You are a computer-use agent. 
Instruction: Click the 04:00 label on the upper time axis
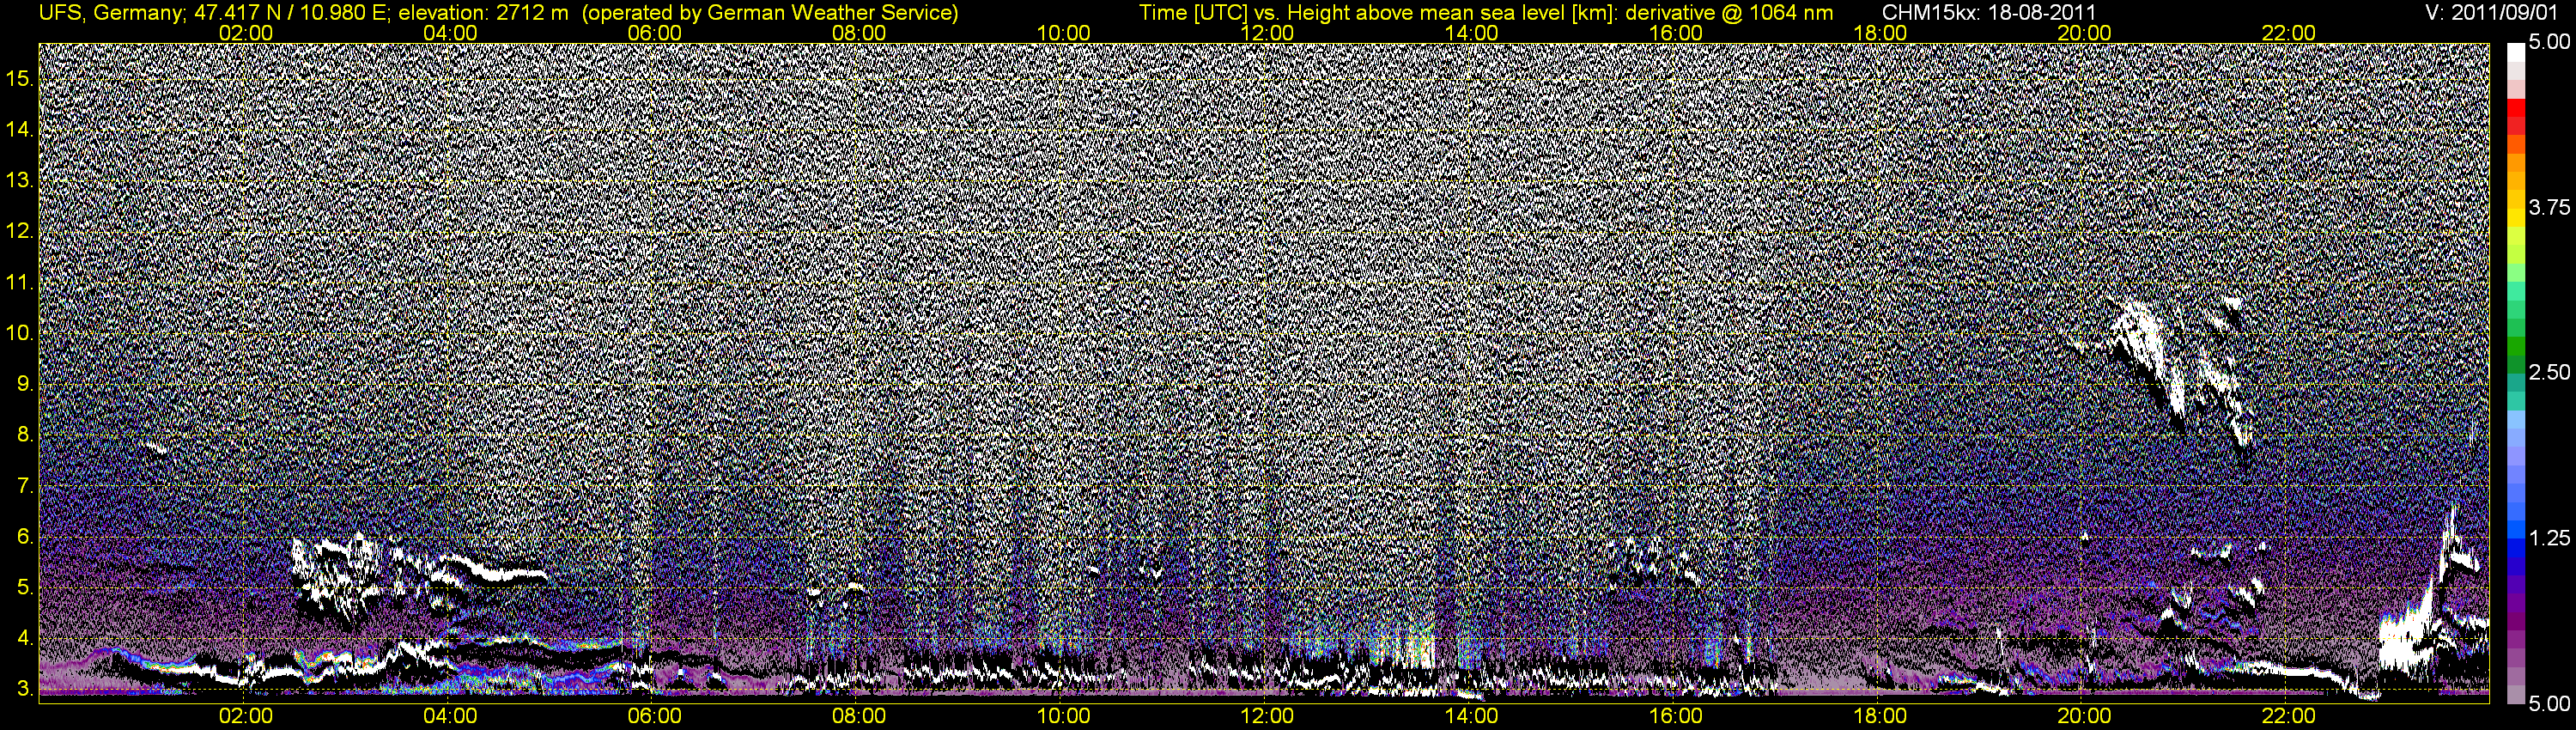tap(450, 33)
